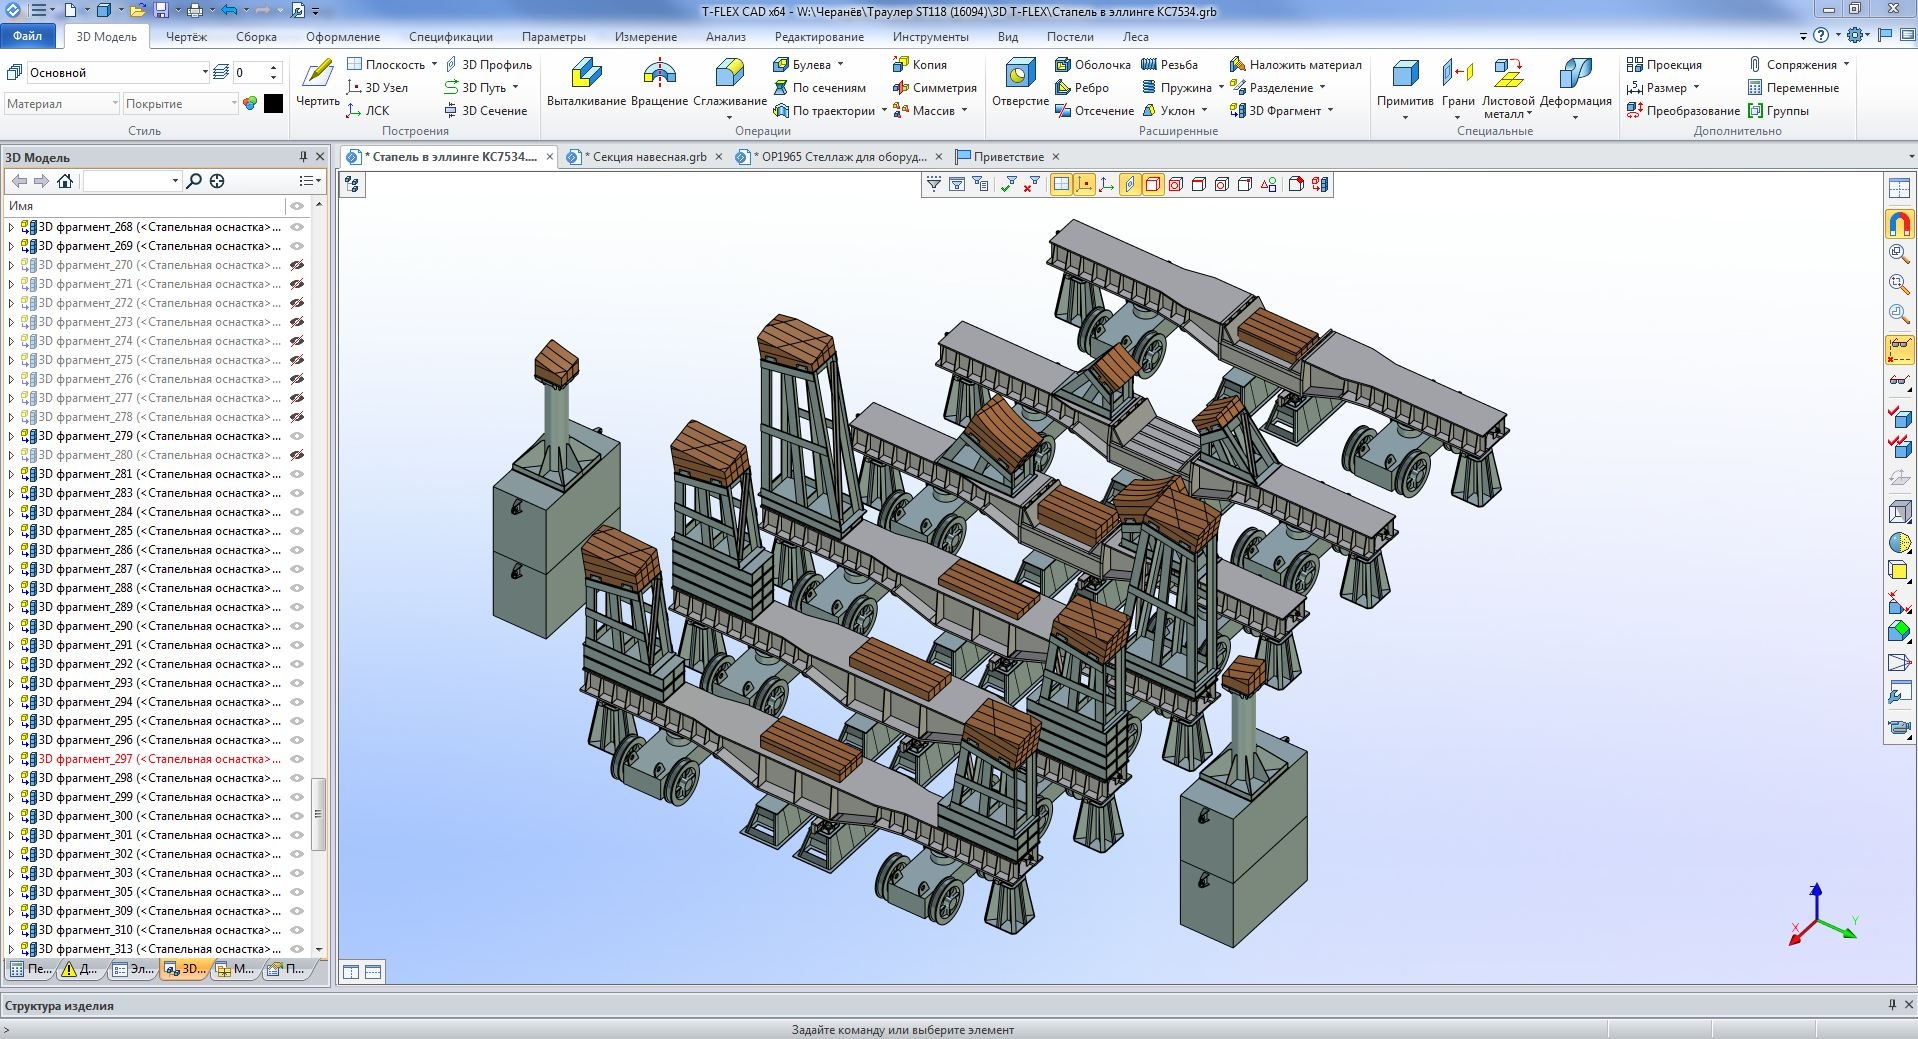Image resolution: width=1918 pixels, height=1039 pixels.
Task: Select the Ребро rib tool
Action: [1081, 87]
